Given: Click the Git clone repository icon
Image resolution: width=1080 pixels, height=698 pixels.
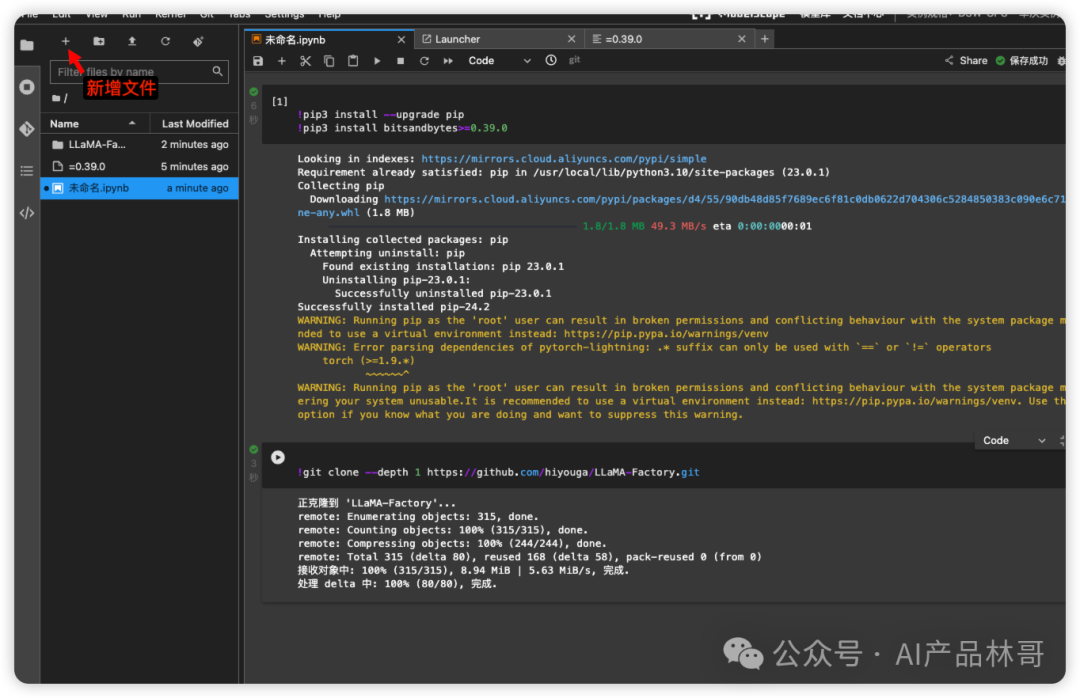Looking at the screenshot, I should coord(198,41).
